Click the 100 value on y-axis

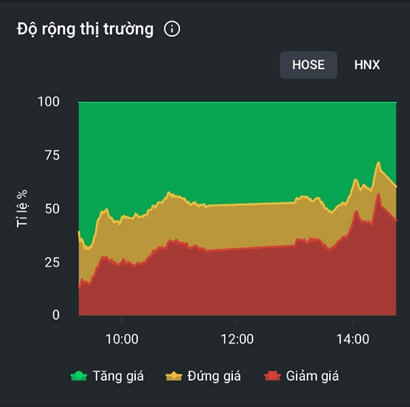point(49,102)
